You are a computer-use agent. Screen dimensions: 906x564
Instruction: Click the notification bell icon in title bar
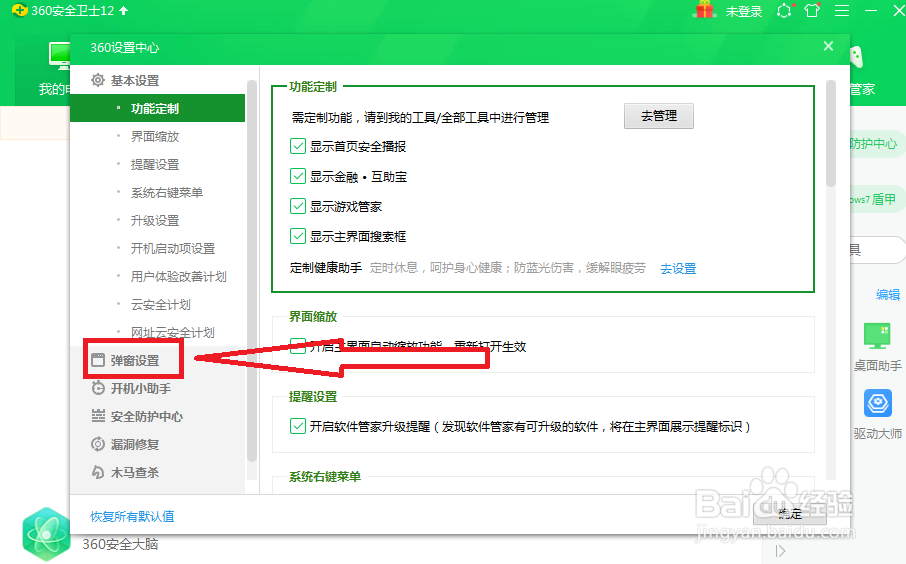[784, 10]
